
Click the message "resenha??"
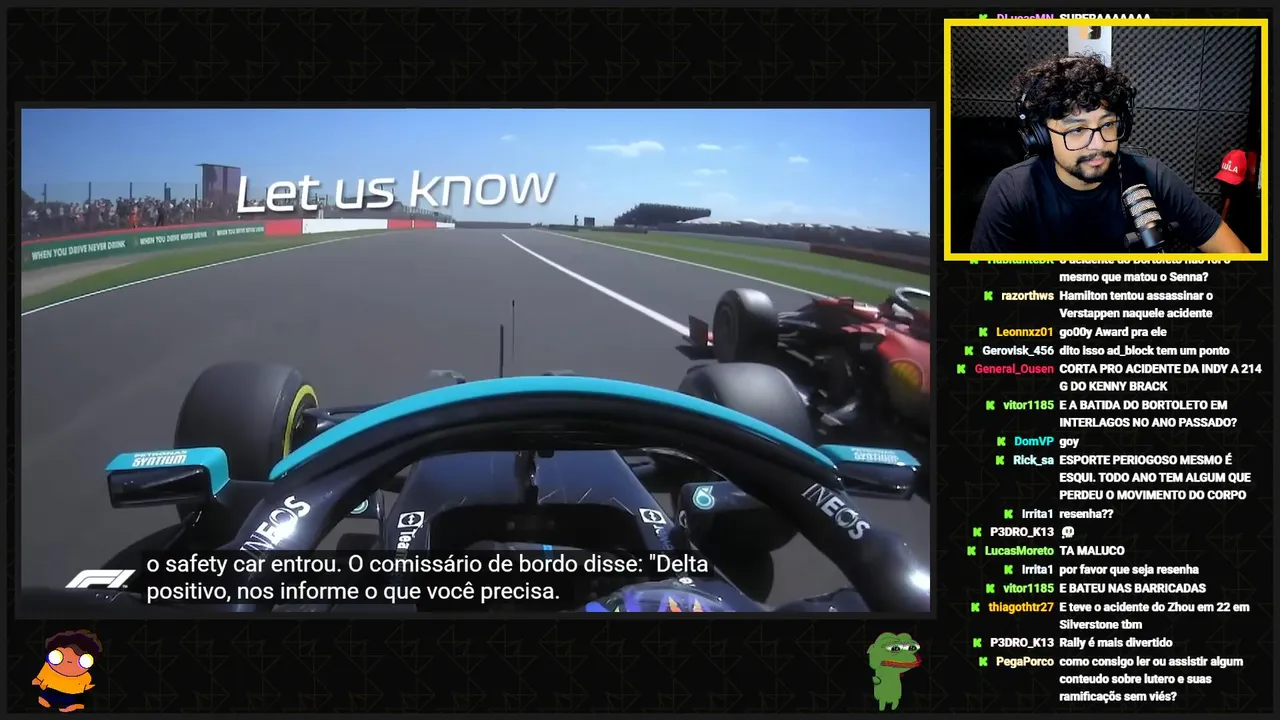(1086, 514)
